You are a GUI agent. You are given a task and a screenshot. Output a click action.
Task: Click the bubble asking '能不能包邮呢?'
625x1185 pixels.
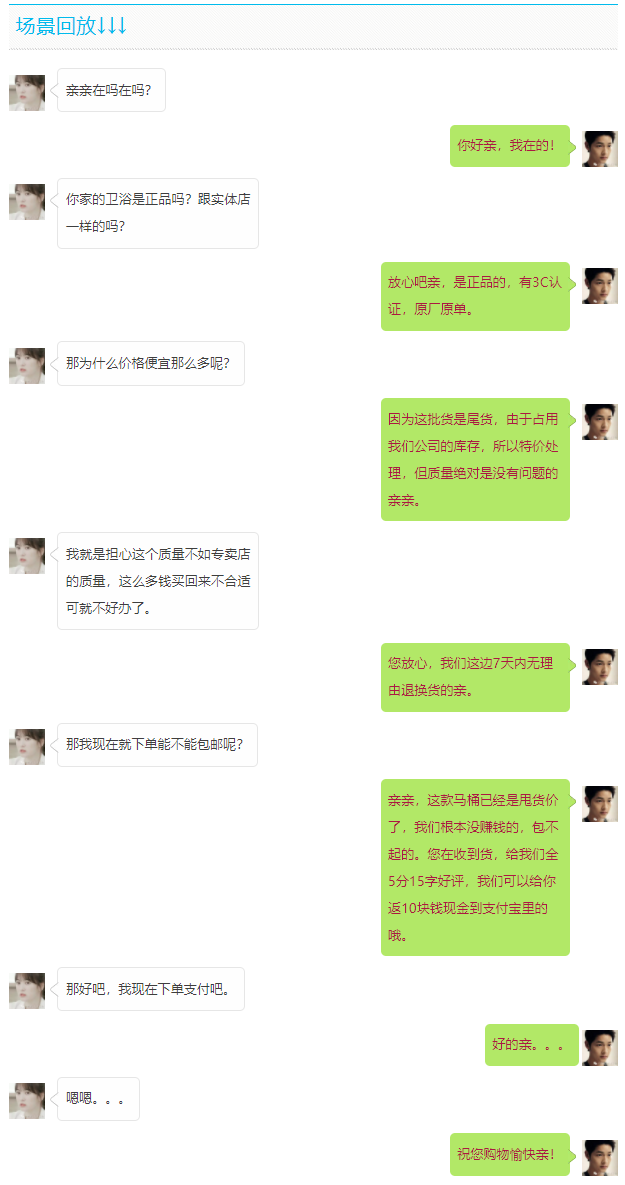pos(157,744)
